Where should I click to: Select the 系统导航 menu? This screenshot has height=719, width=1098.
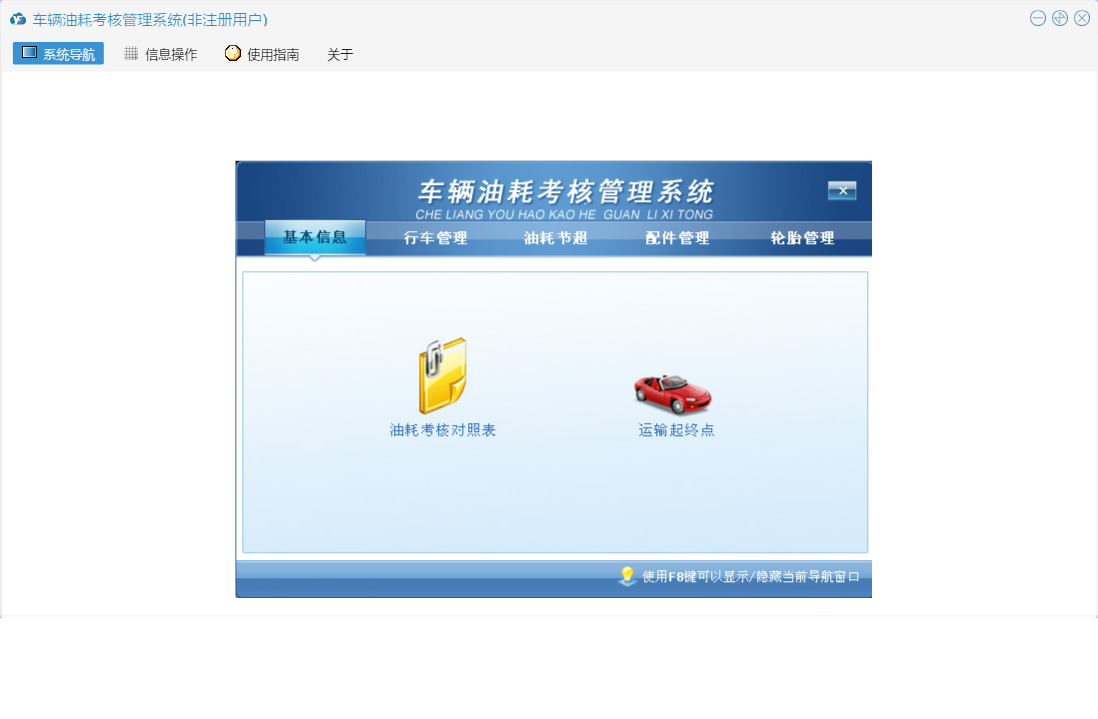click(58, 53)
